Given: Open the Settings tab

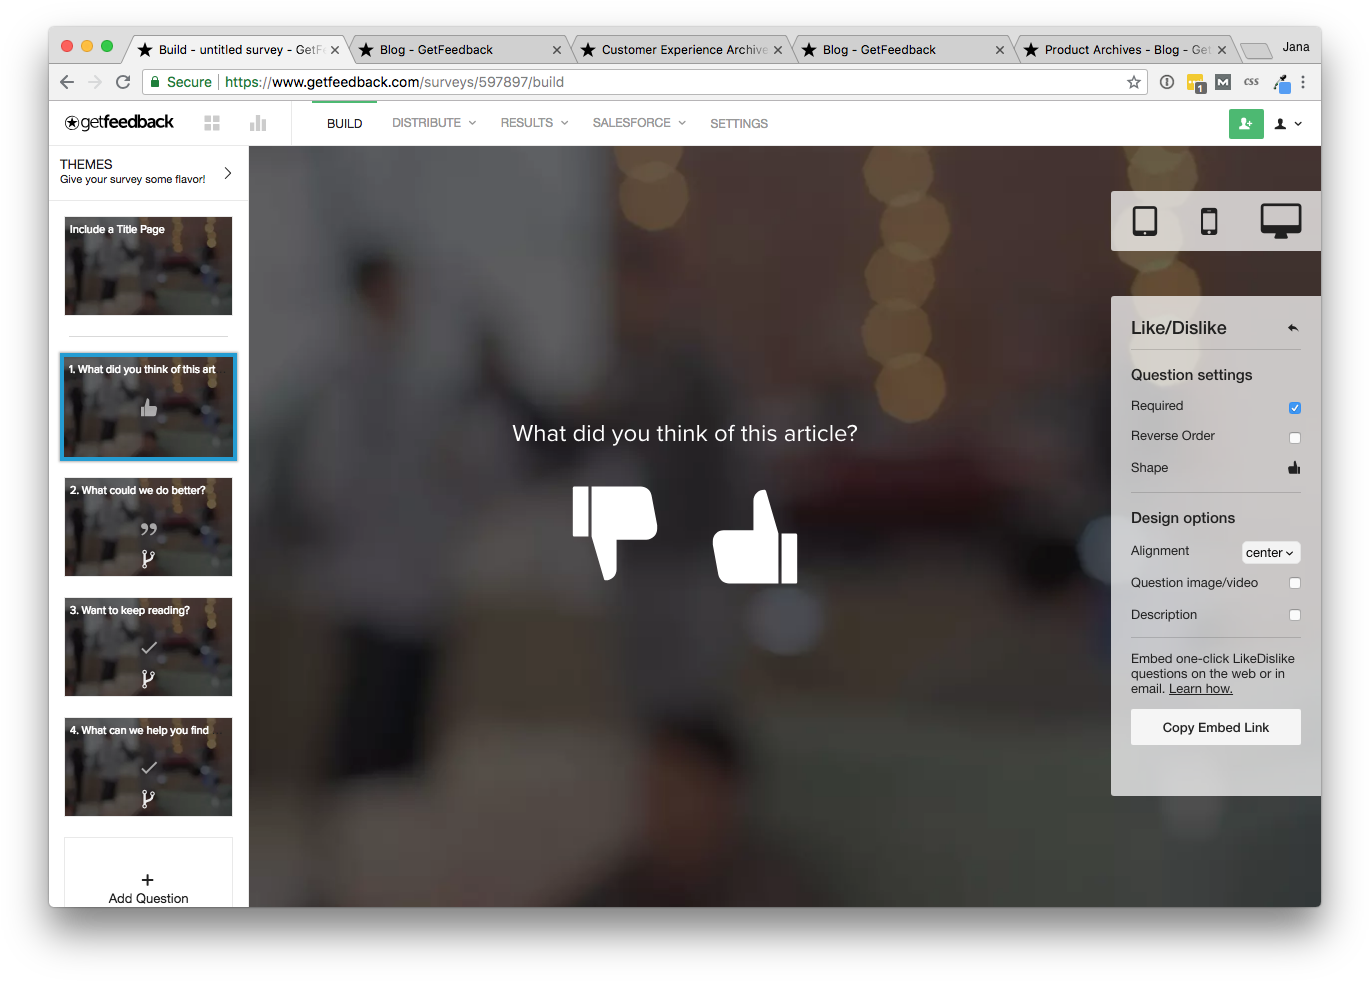Looking at the screenshot, I should click(739, 124).
